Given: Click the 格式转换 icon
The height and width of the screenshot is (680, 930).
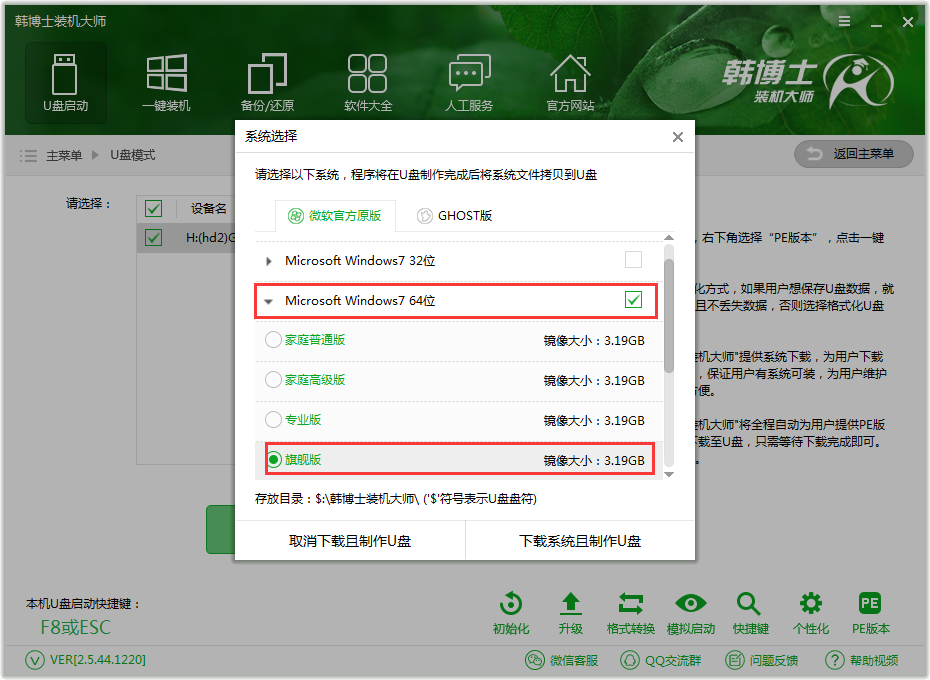Looking at the screenshot, I should click(x=630, y=613).
